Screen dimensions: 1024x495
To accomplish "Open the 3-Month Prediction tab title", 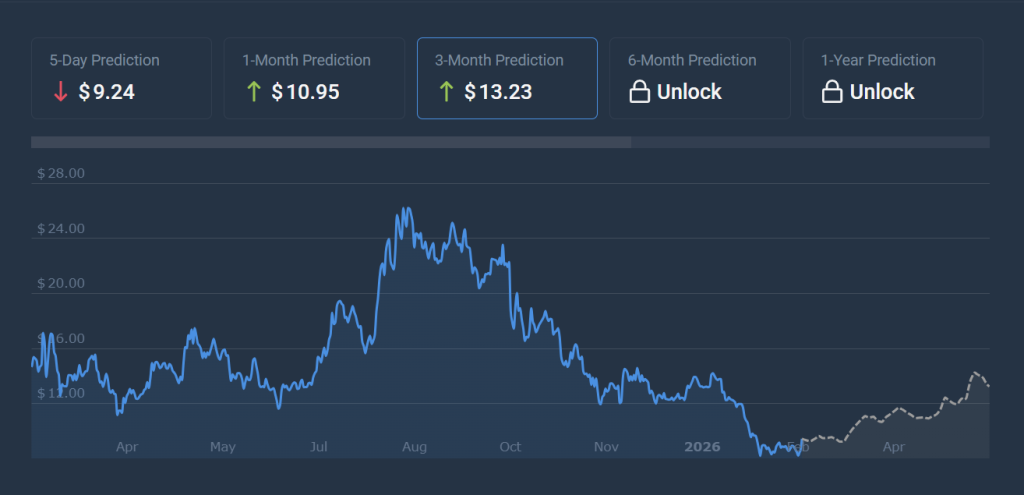I will [499, 60].
